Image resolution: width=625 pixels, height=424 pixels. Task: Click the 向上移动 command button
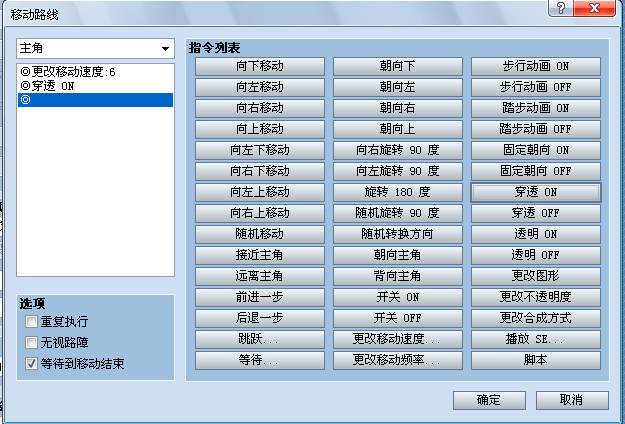click(260, 129)
